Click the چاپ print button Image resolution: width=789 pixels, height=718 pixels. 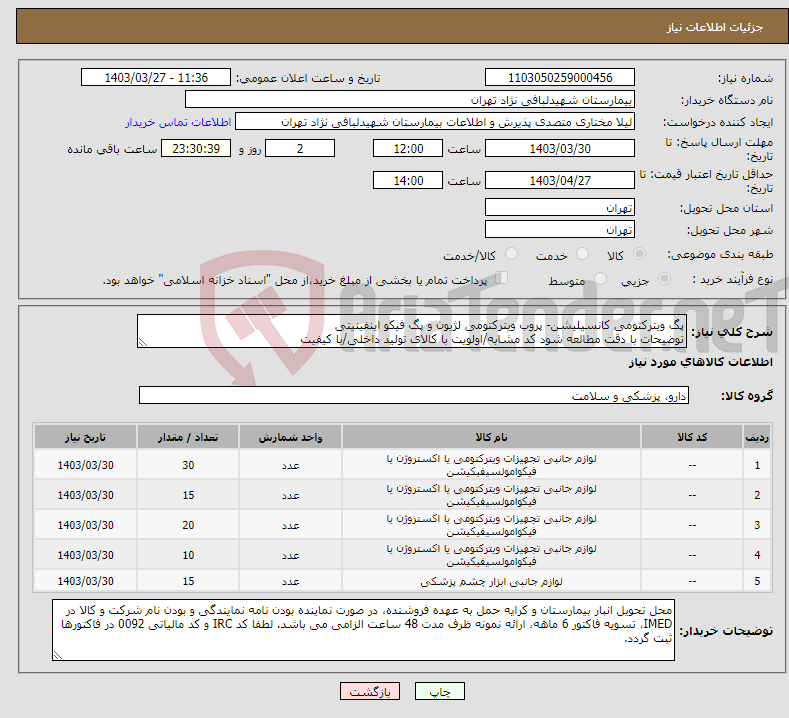(439, 691)
